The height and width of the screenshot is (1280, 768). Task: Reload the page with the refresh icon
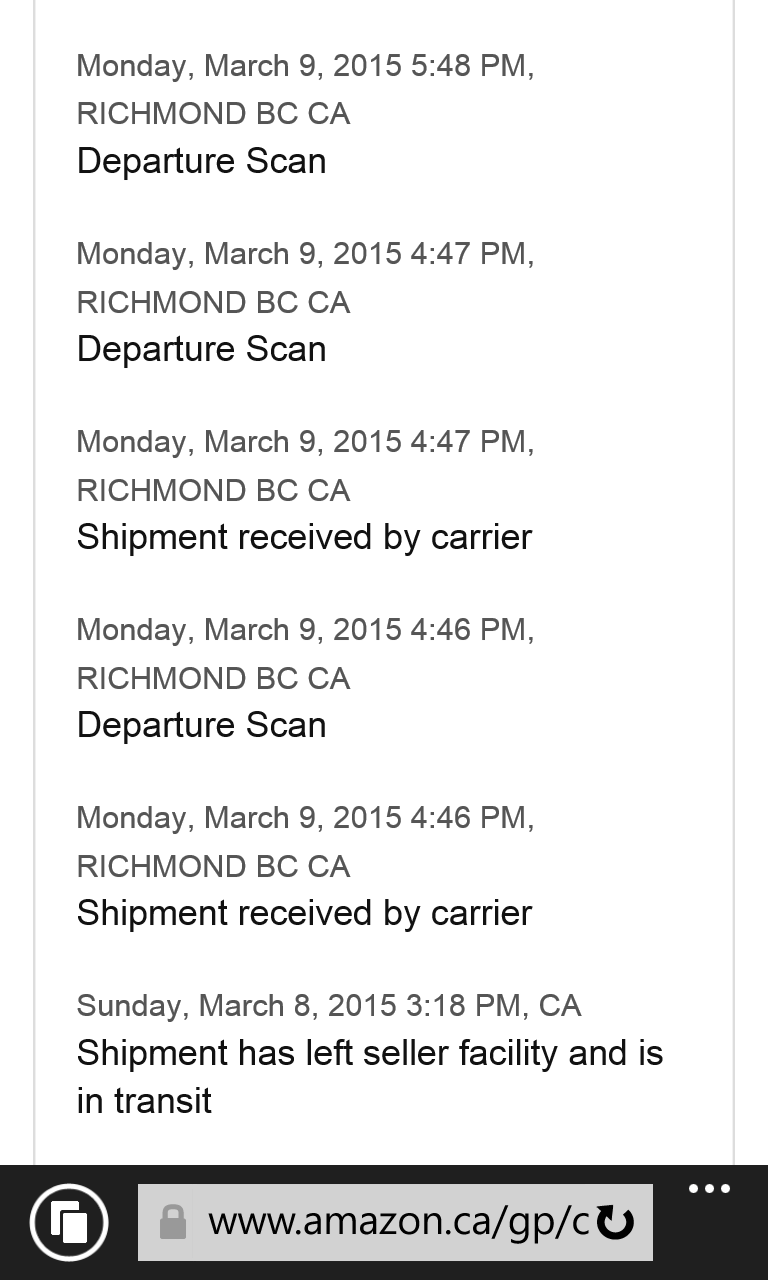click(x=615, y=1222)
